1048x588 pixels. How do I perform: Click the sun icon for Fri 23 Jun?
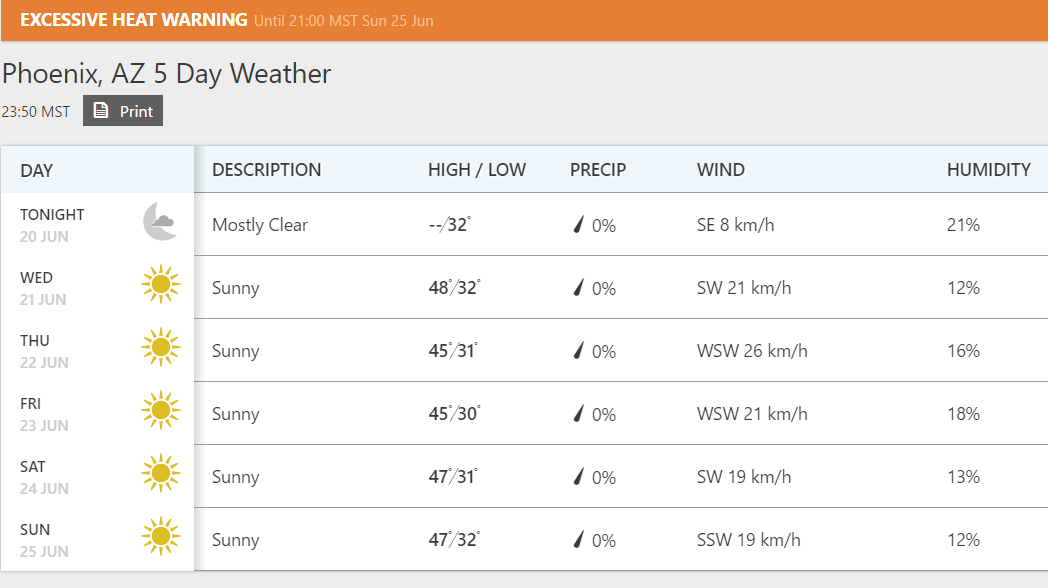tap(160, 410)
